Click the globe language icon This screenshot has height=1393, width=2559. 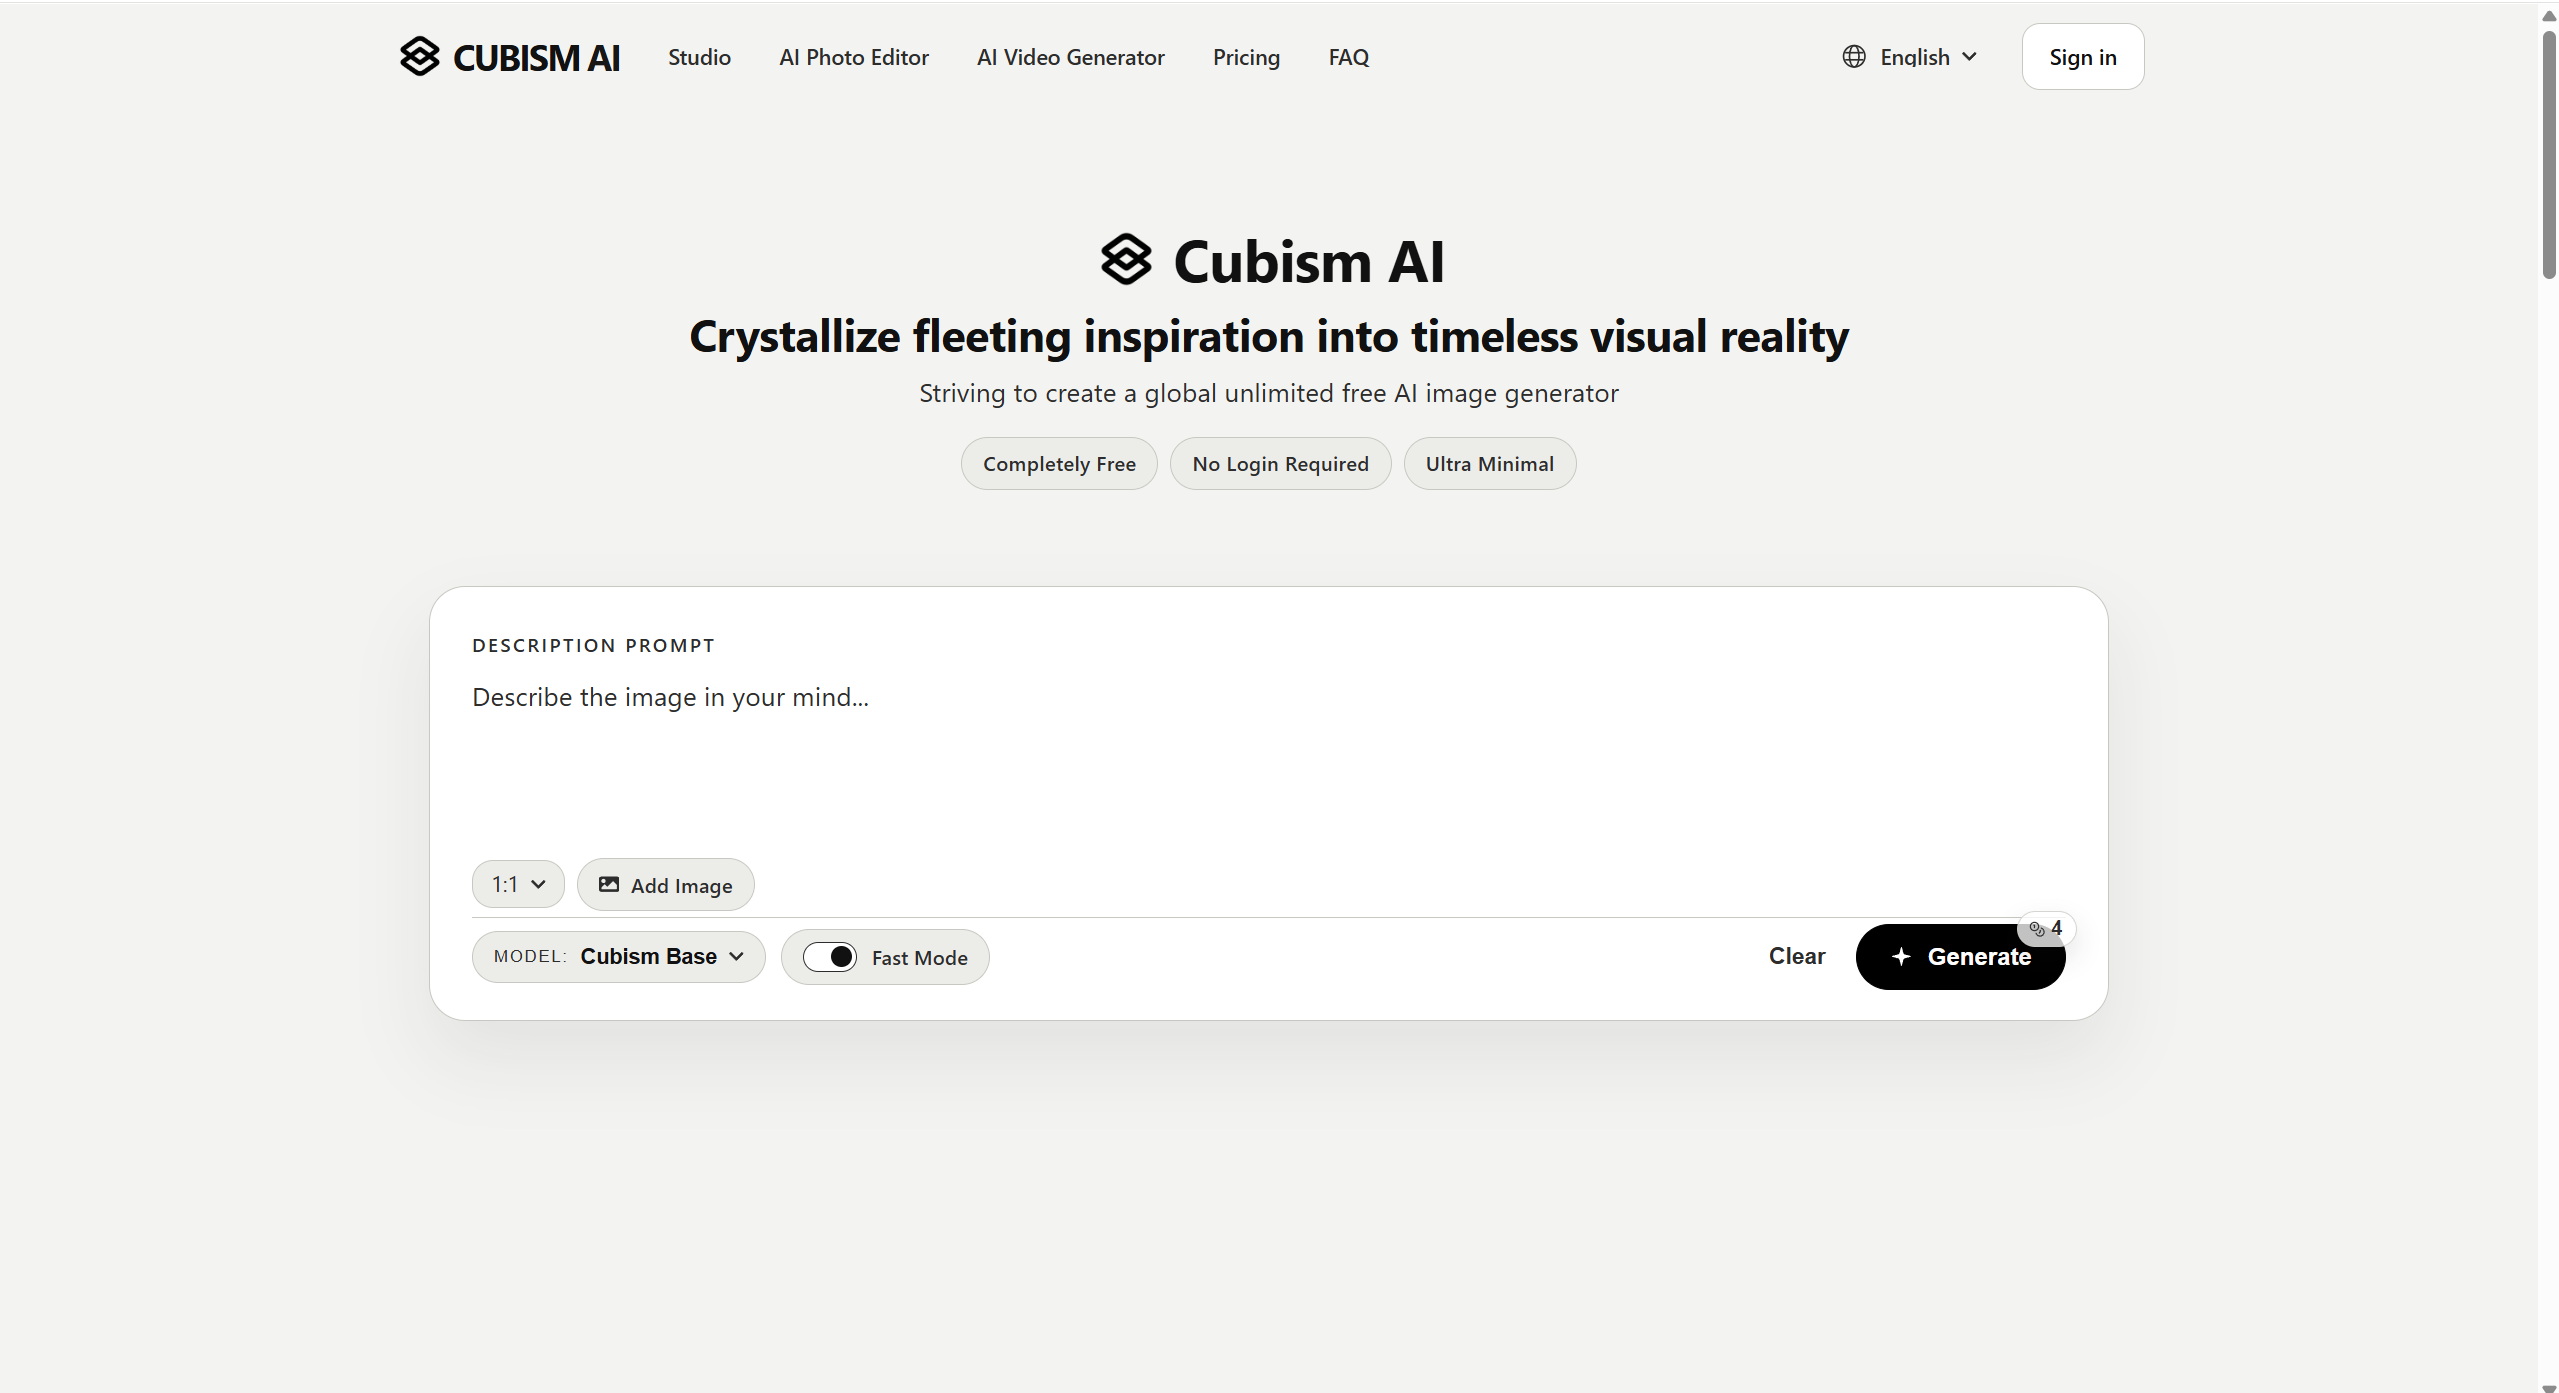click(1853, 57)
